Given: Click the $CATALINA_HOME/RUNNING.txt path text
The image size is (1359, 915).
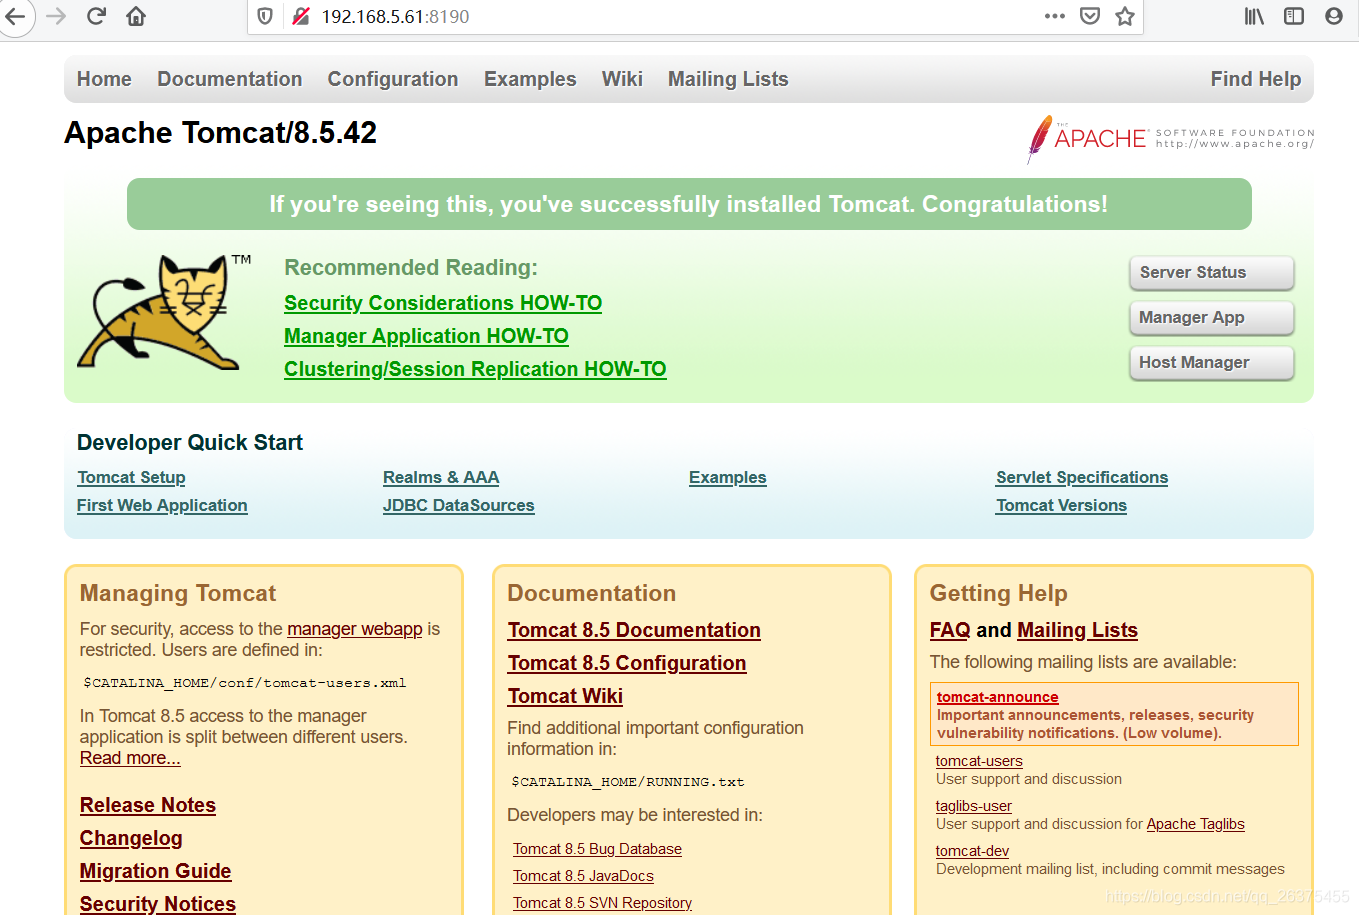Looking at the screenshot, I should point(628,782).
